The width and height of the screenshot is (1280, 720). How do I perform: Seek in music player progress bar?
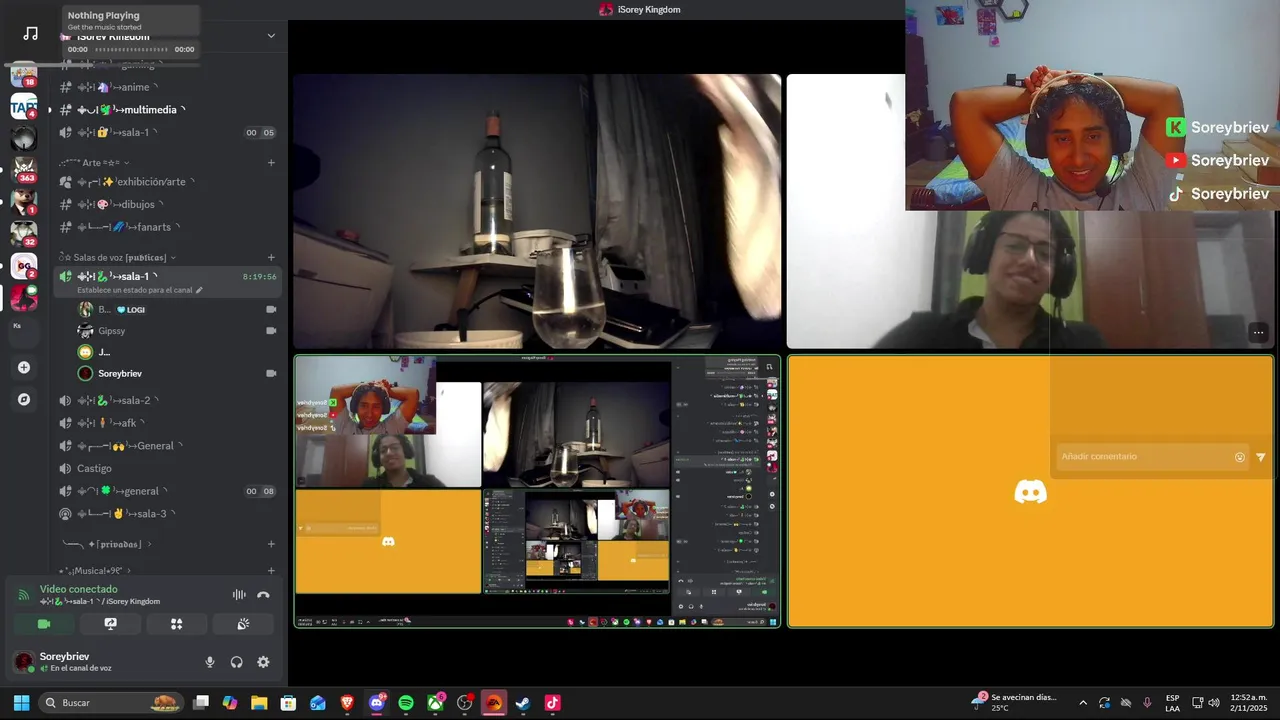pyautogui.click(x=131, y=49)
